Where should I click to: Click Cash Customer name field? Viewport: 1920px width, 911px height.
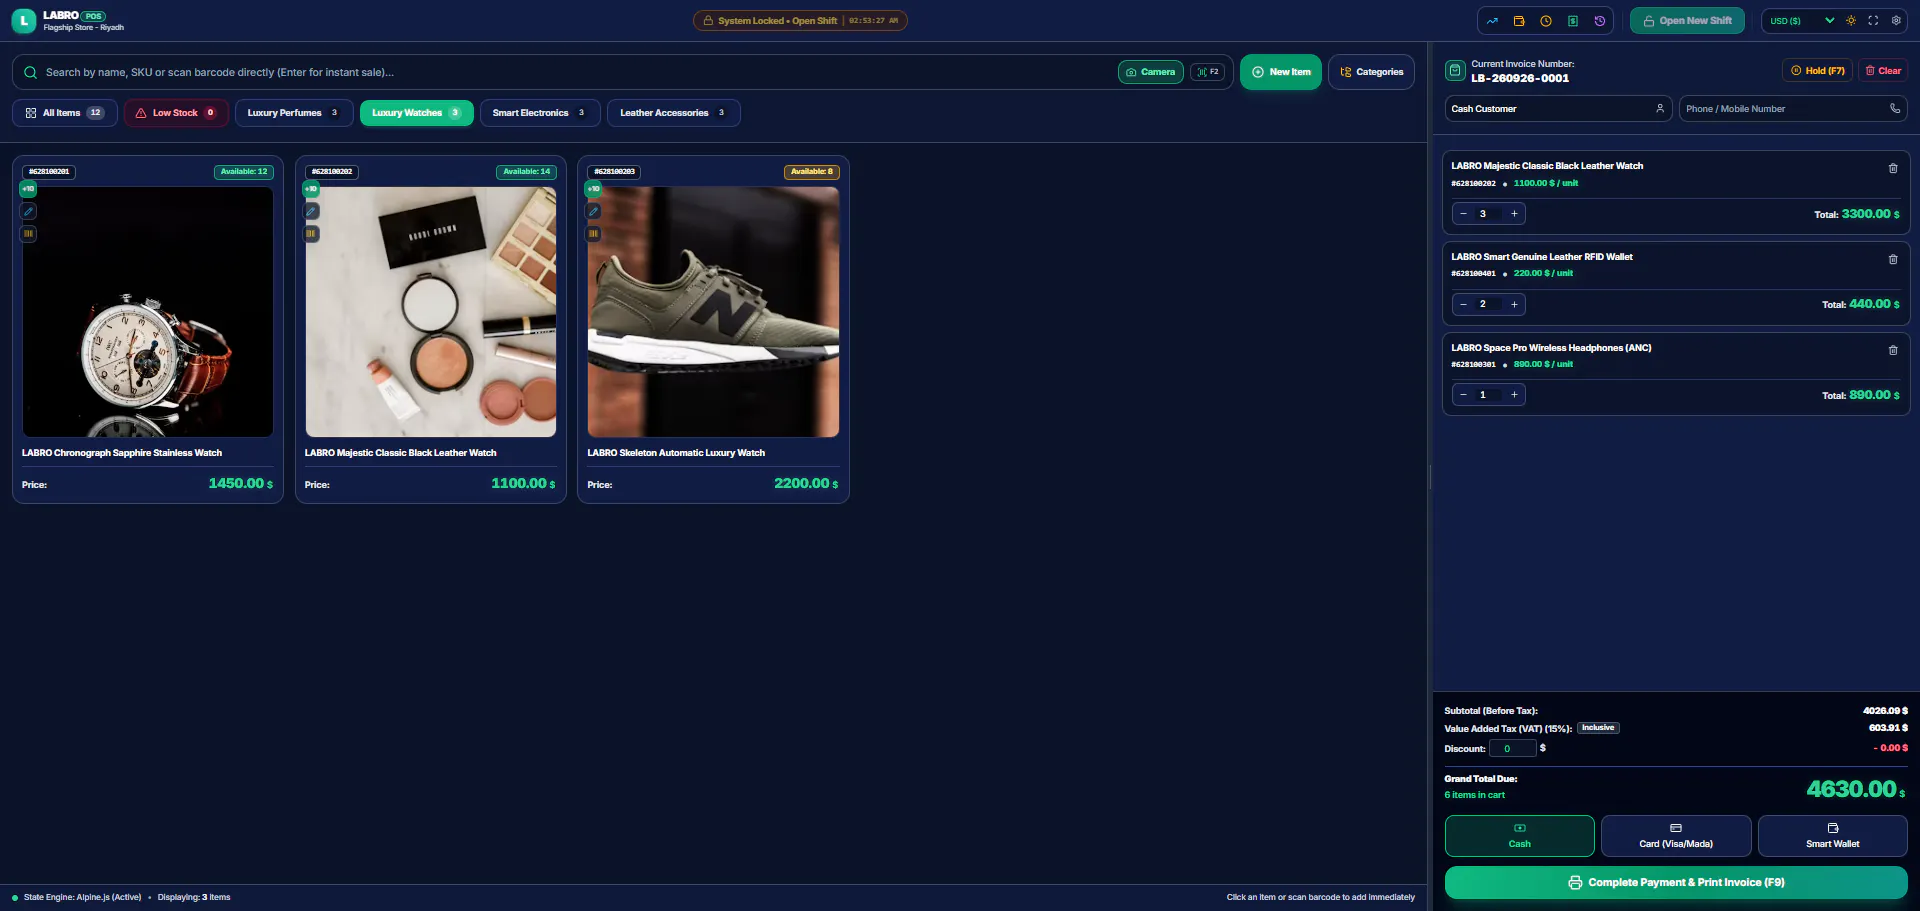(x=1558, y=109)
